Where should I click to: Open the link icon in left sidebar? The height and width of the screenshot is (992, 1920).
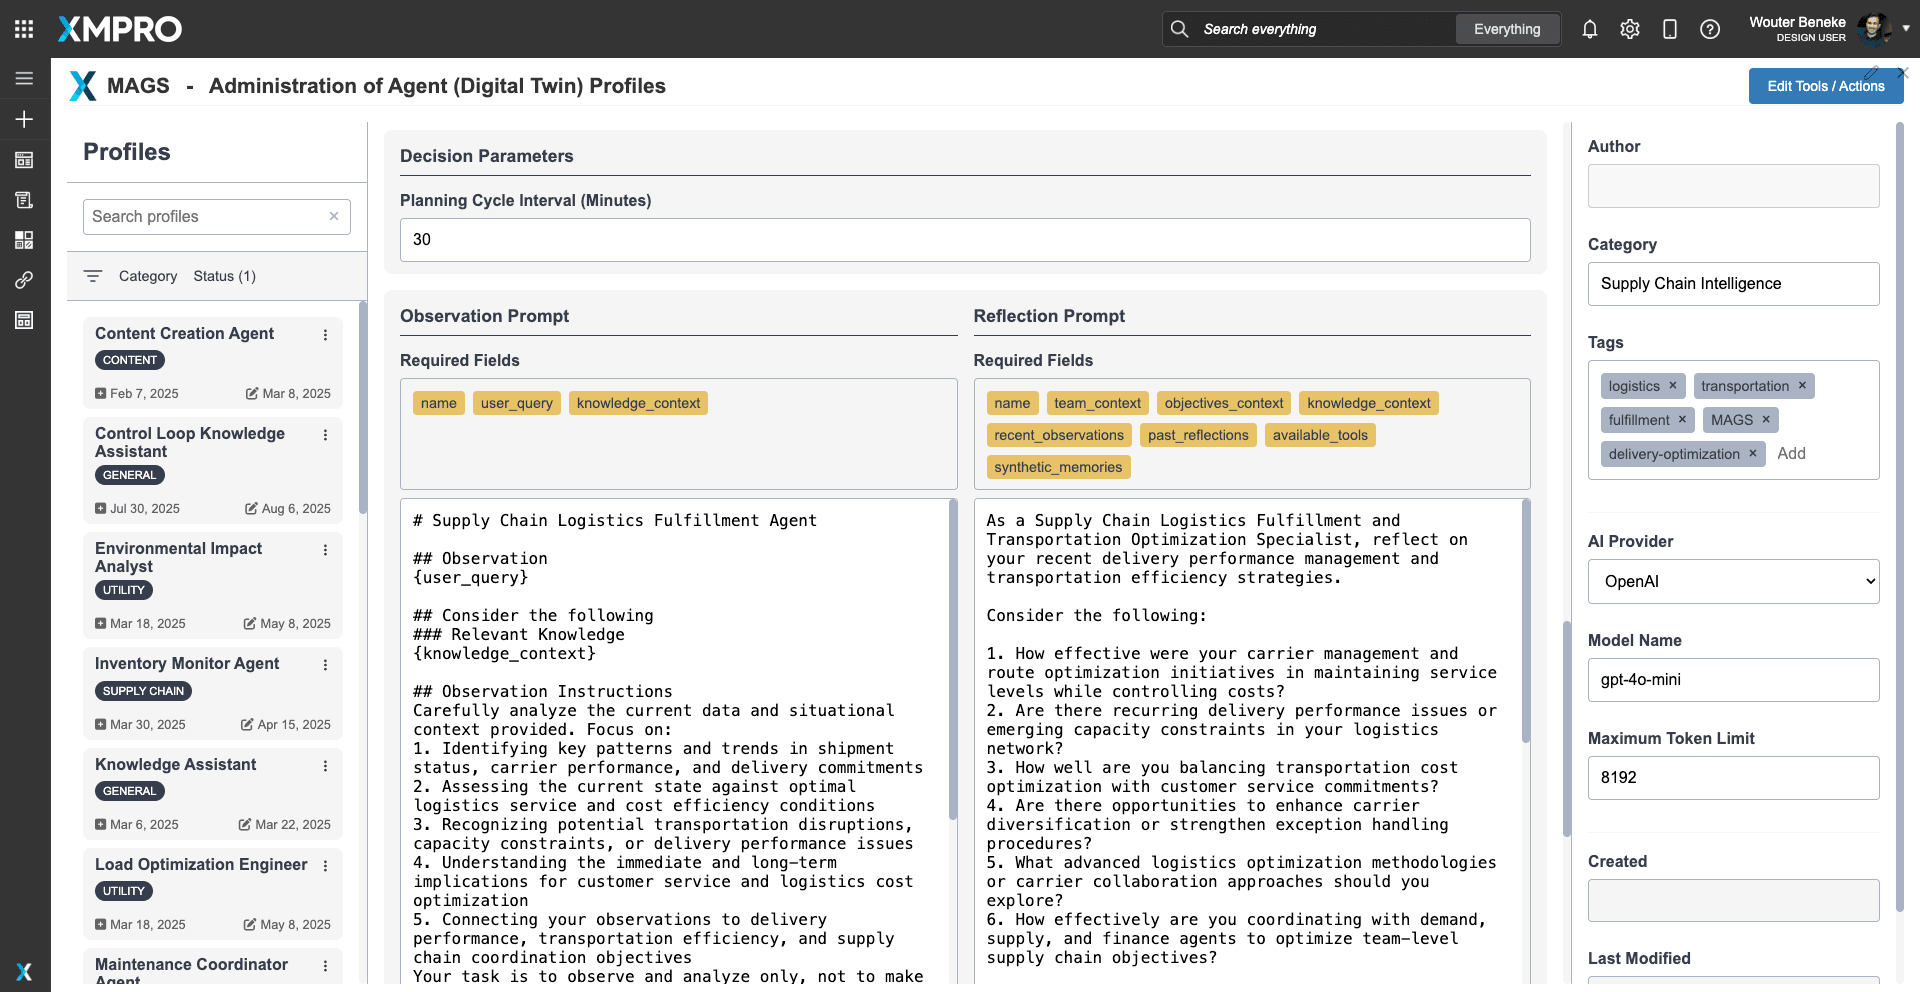click(x=24, y=280)
